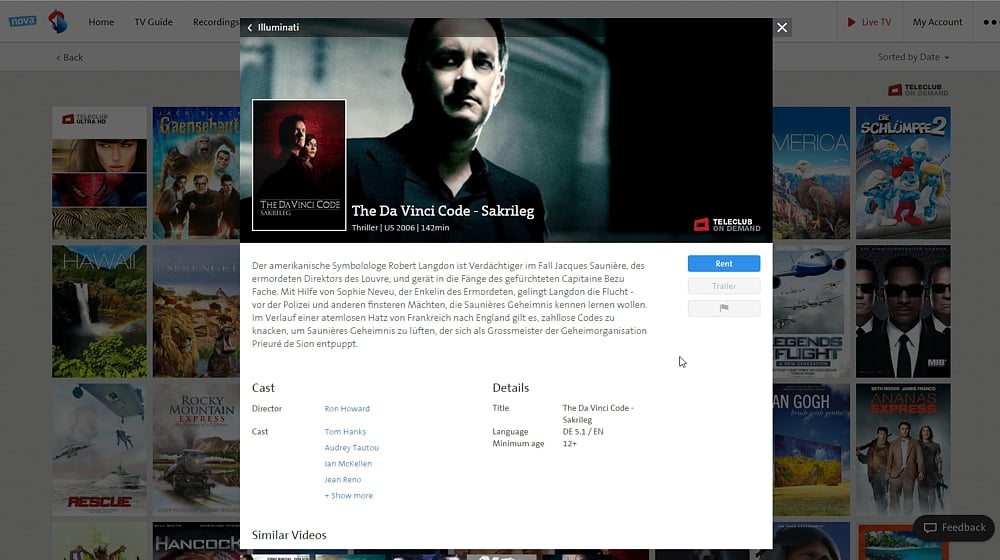Click The Da Vinci Code poster thumbnail
This screenshot has height=560, width=1000.
pyautogui.click(x=299, y=165)
